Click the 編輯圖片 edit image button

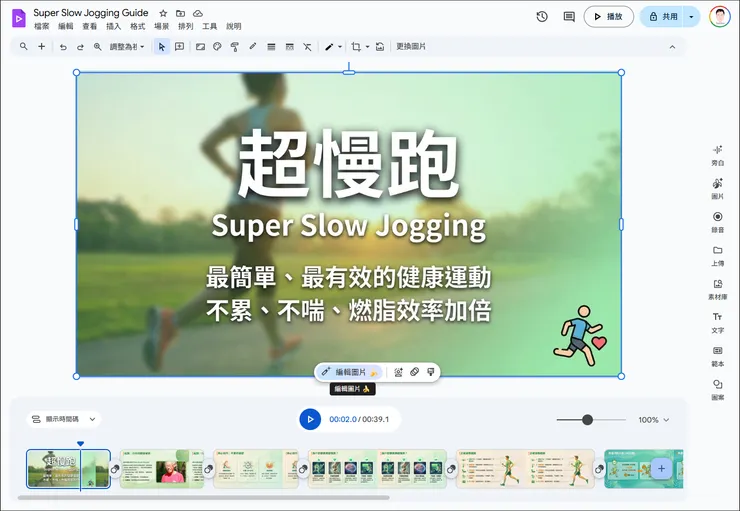tap(350, 372)
